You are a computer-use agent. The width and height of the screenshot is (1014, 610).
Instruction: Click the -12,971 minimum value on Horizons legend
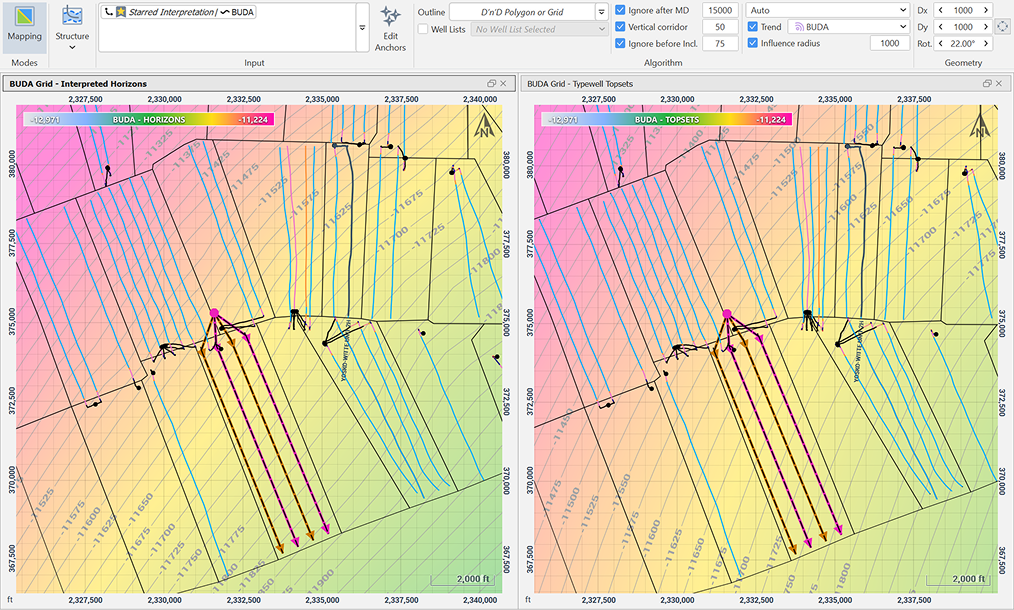[x=45, y=120]
